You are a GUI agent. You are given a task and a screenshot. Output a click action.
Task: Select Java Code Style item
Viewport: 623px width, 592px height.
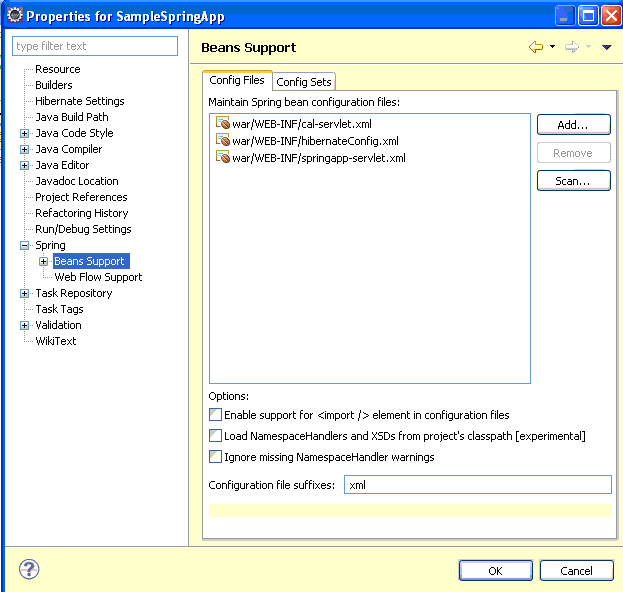pos(74,133)
